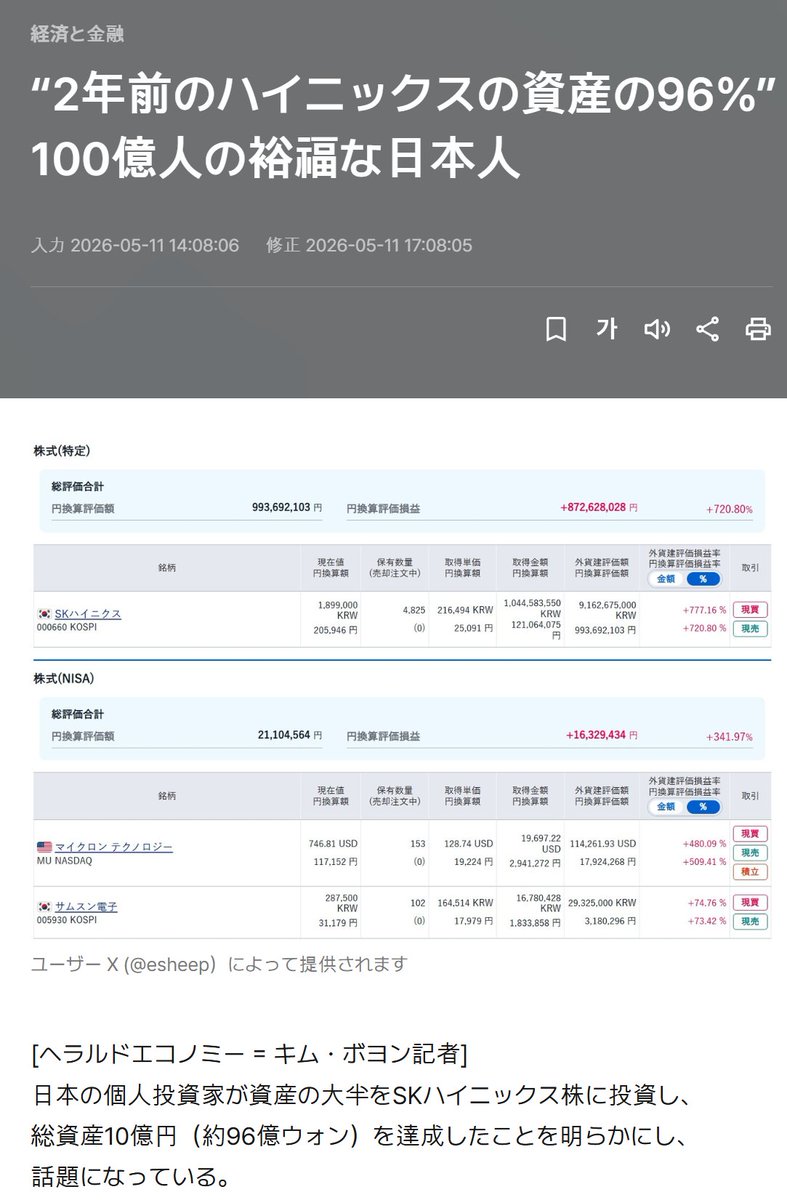Click 現売 button in SKハイニックス row

coord(750,628)
